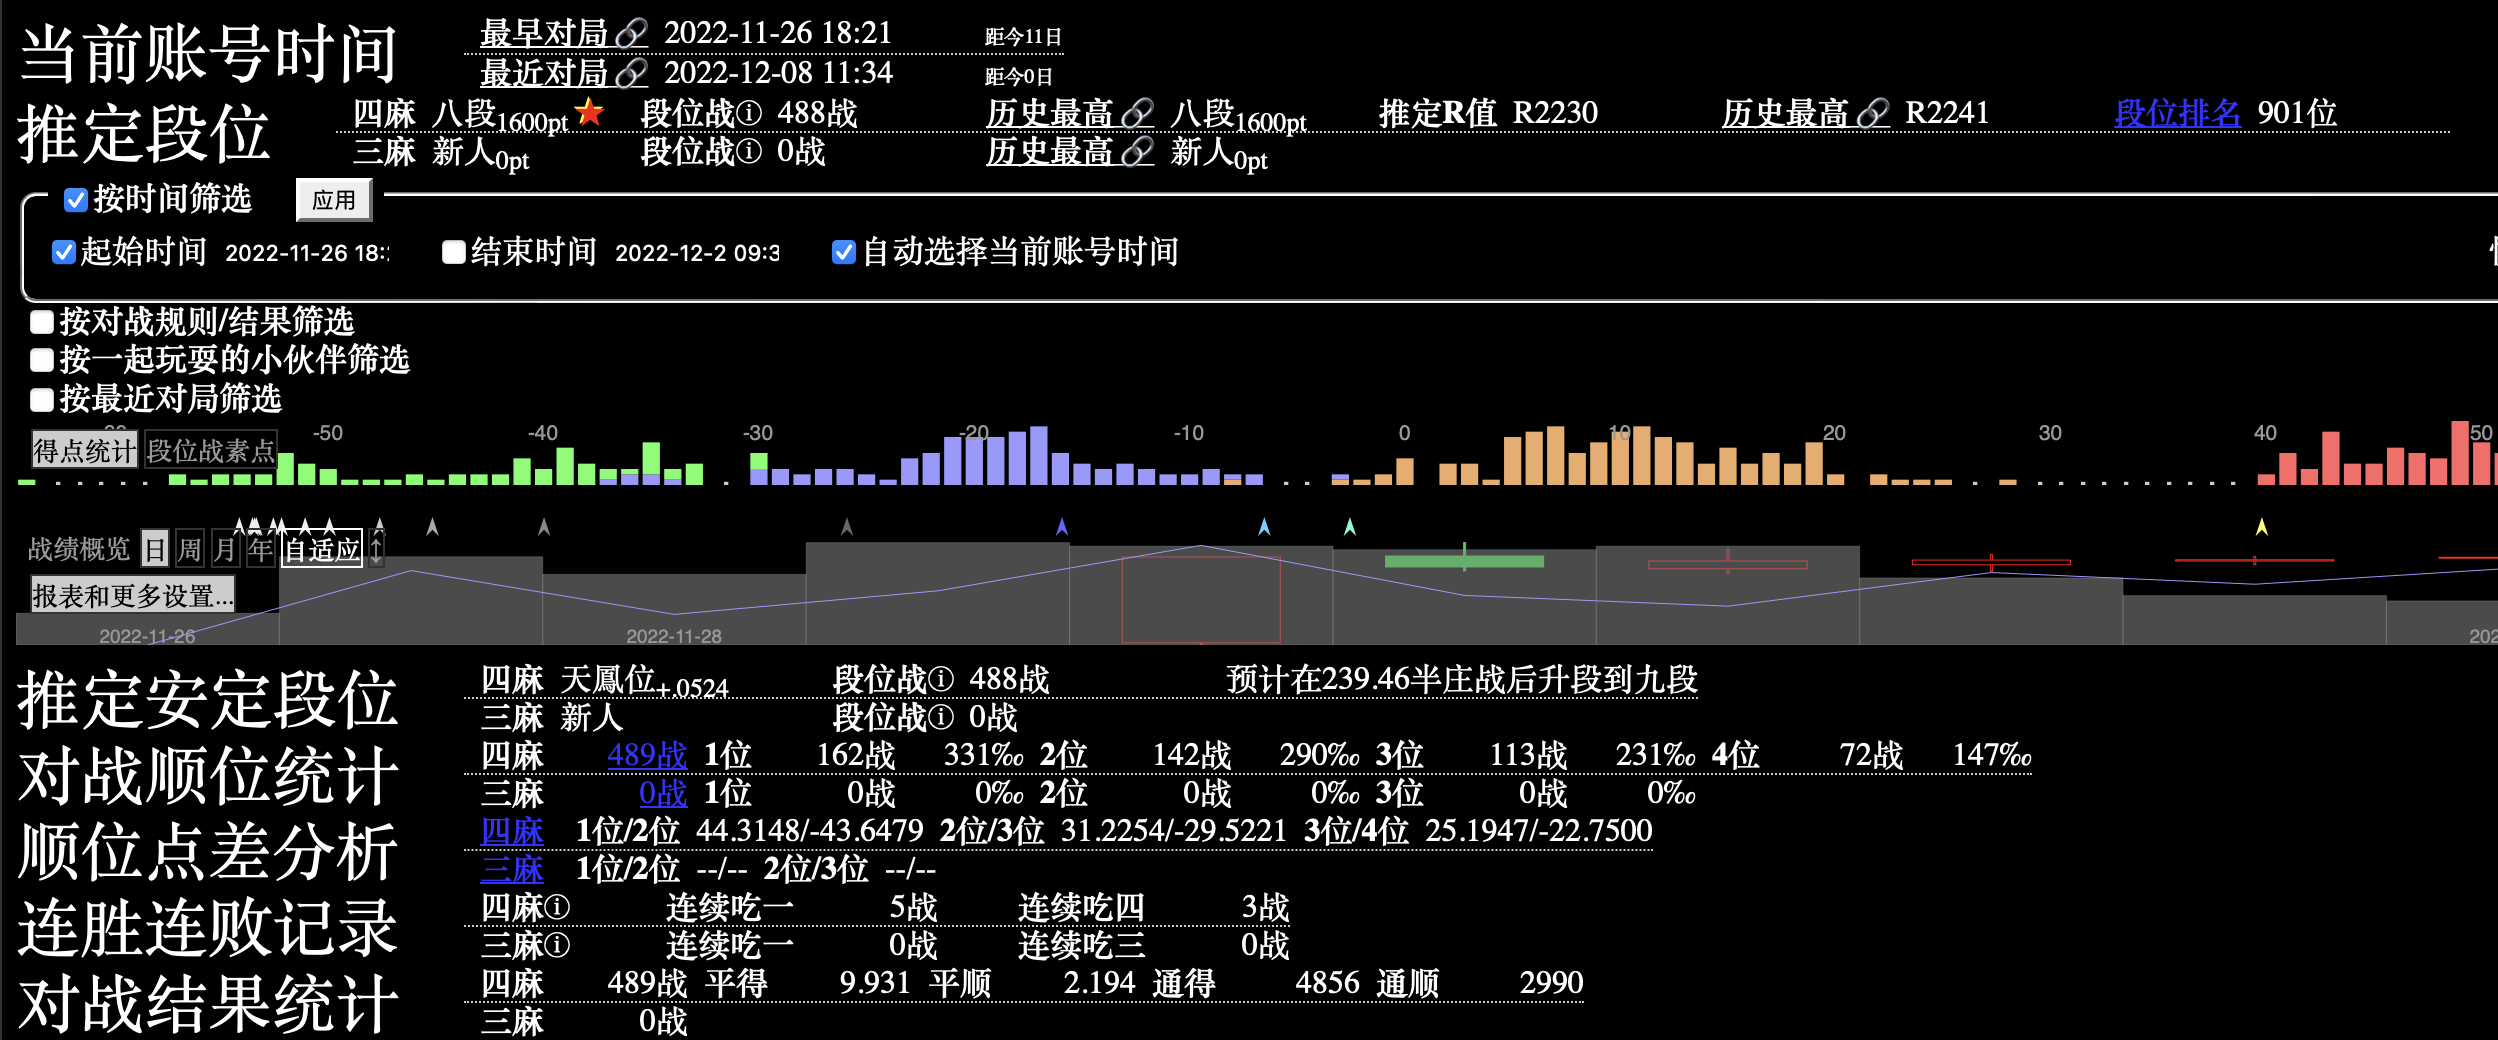The width and height of the screenshot is (2498, 1040).
Task: Open the info icon of 段位战 0战 in 推定段位
Action: click(748, 152)
